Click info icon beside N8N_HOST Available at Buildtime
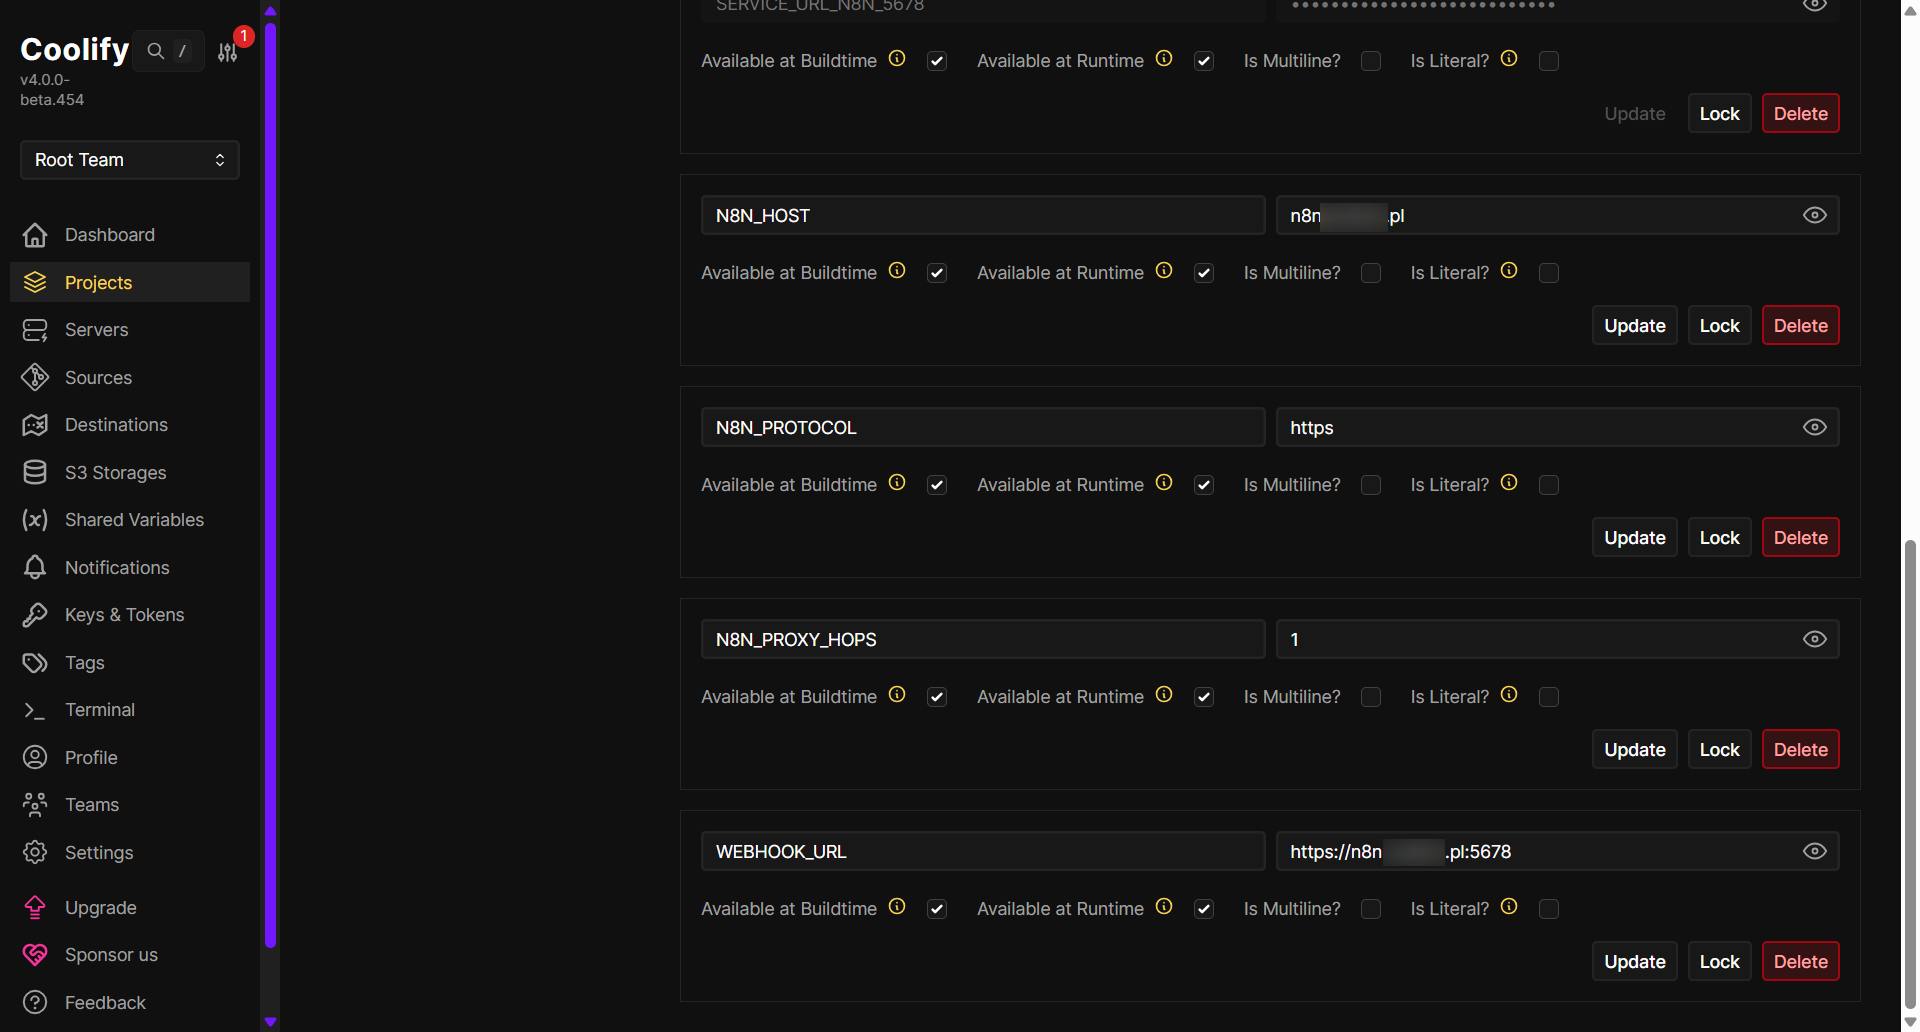The width and height of the screenshot is (1920, 1032). [897, 271]
